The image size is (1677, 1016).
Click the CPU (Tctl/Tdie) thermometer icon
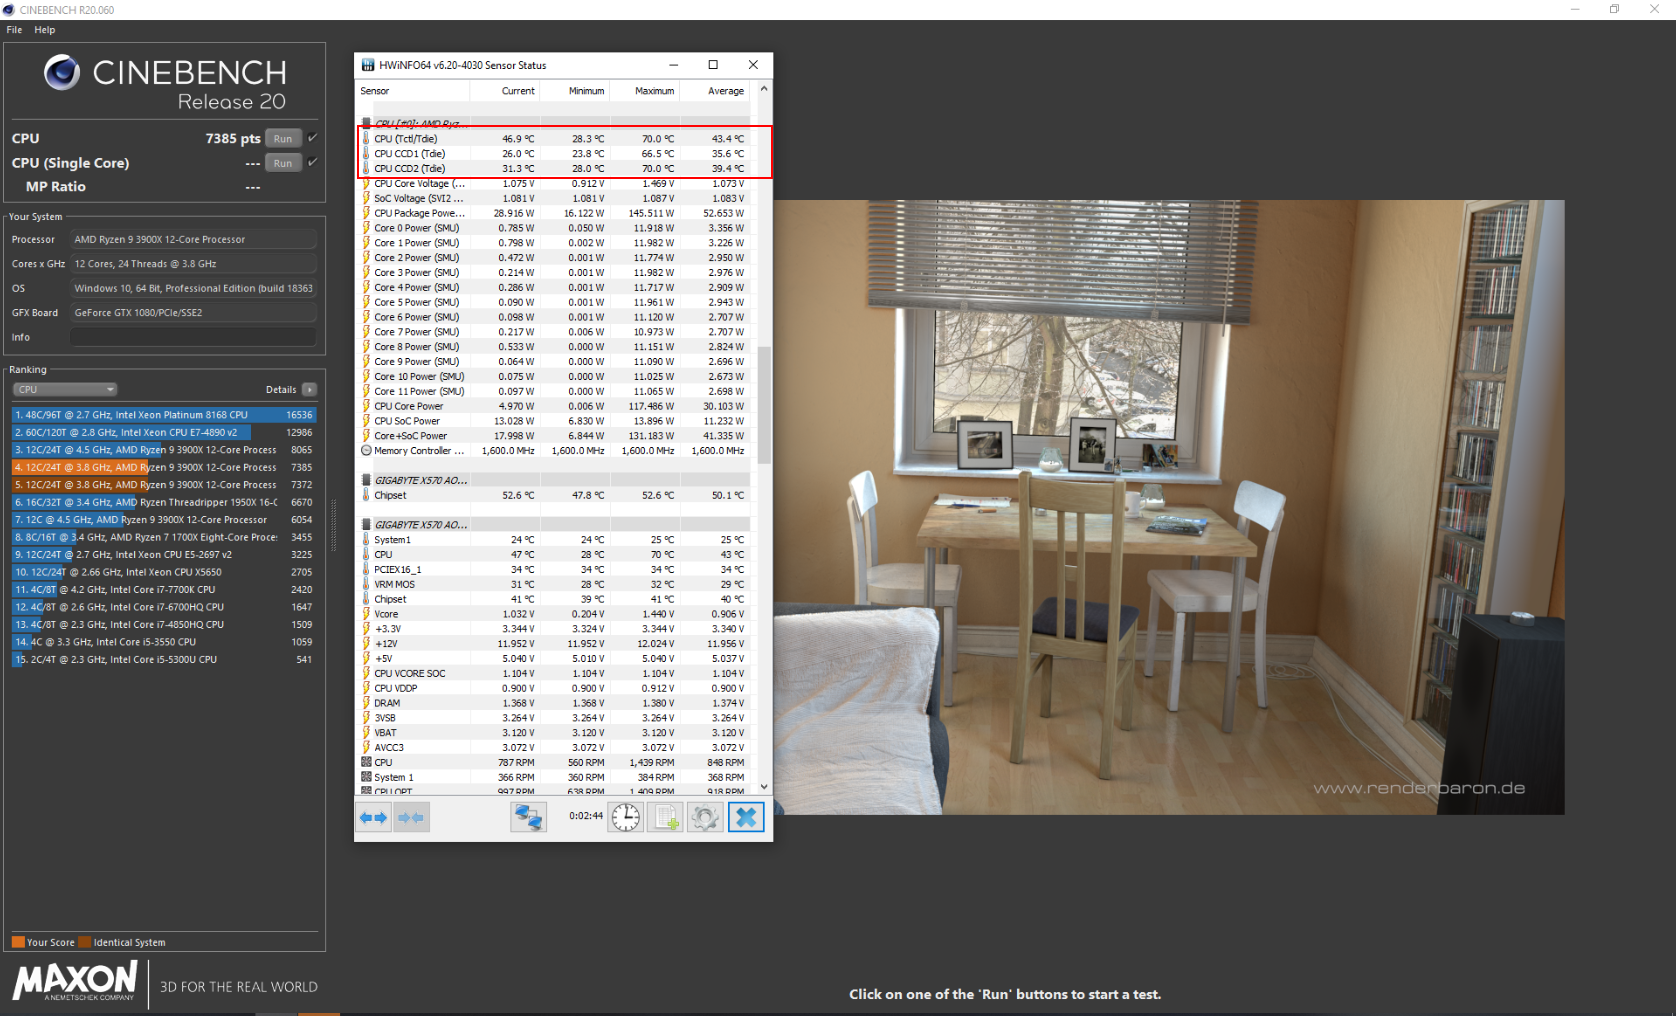(366, 139)
